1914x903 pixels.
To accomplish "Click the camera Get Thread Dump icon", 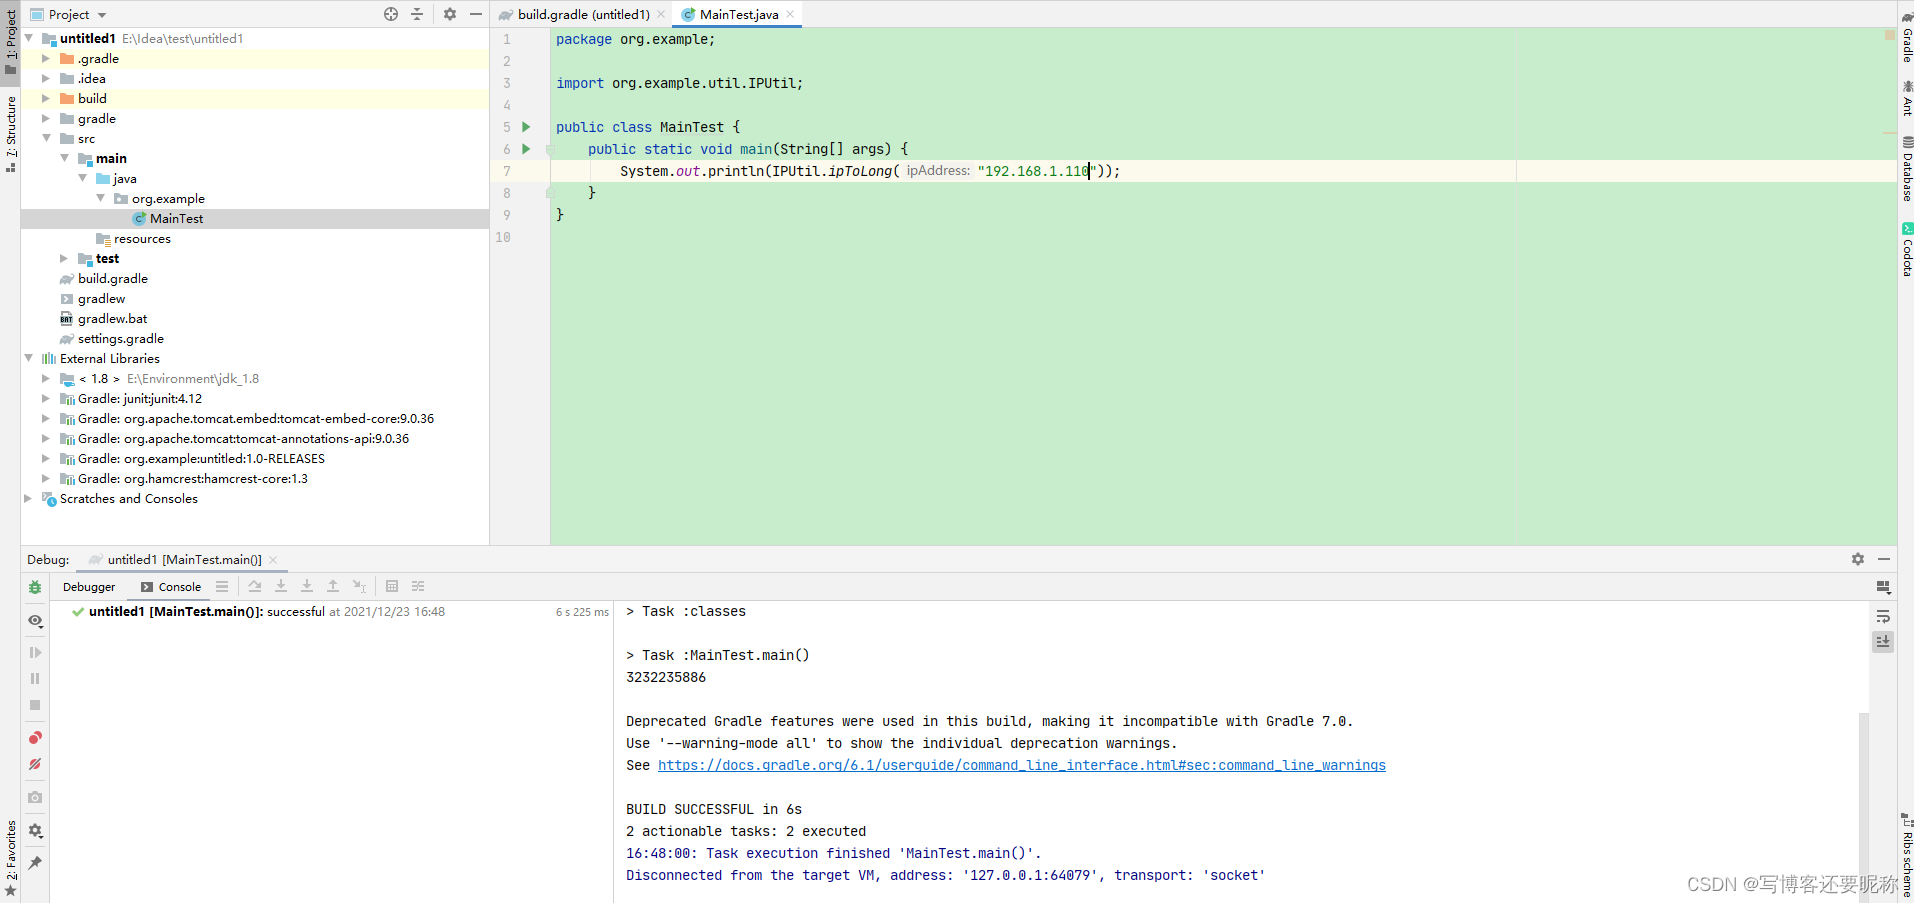I will [x=35, y=797].
